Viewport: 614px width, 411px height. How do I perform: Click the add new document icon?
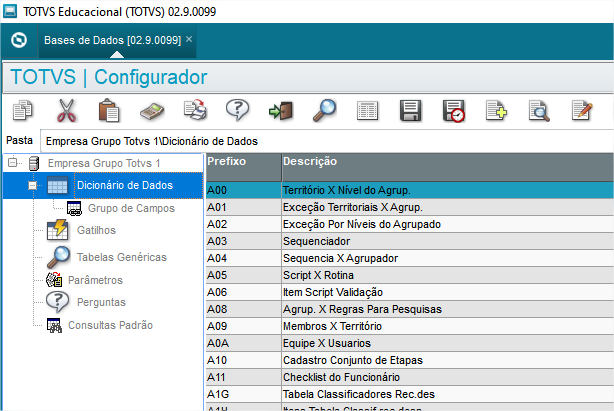point(496,110)
